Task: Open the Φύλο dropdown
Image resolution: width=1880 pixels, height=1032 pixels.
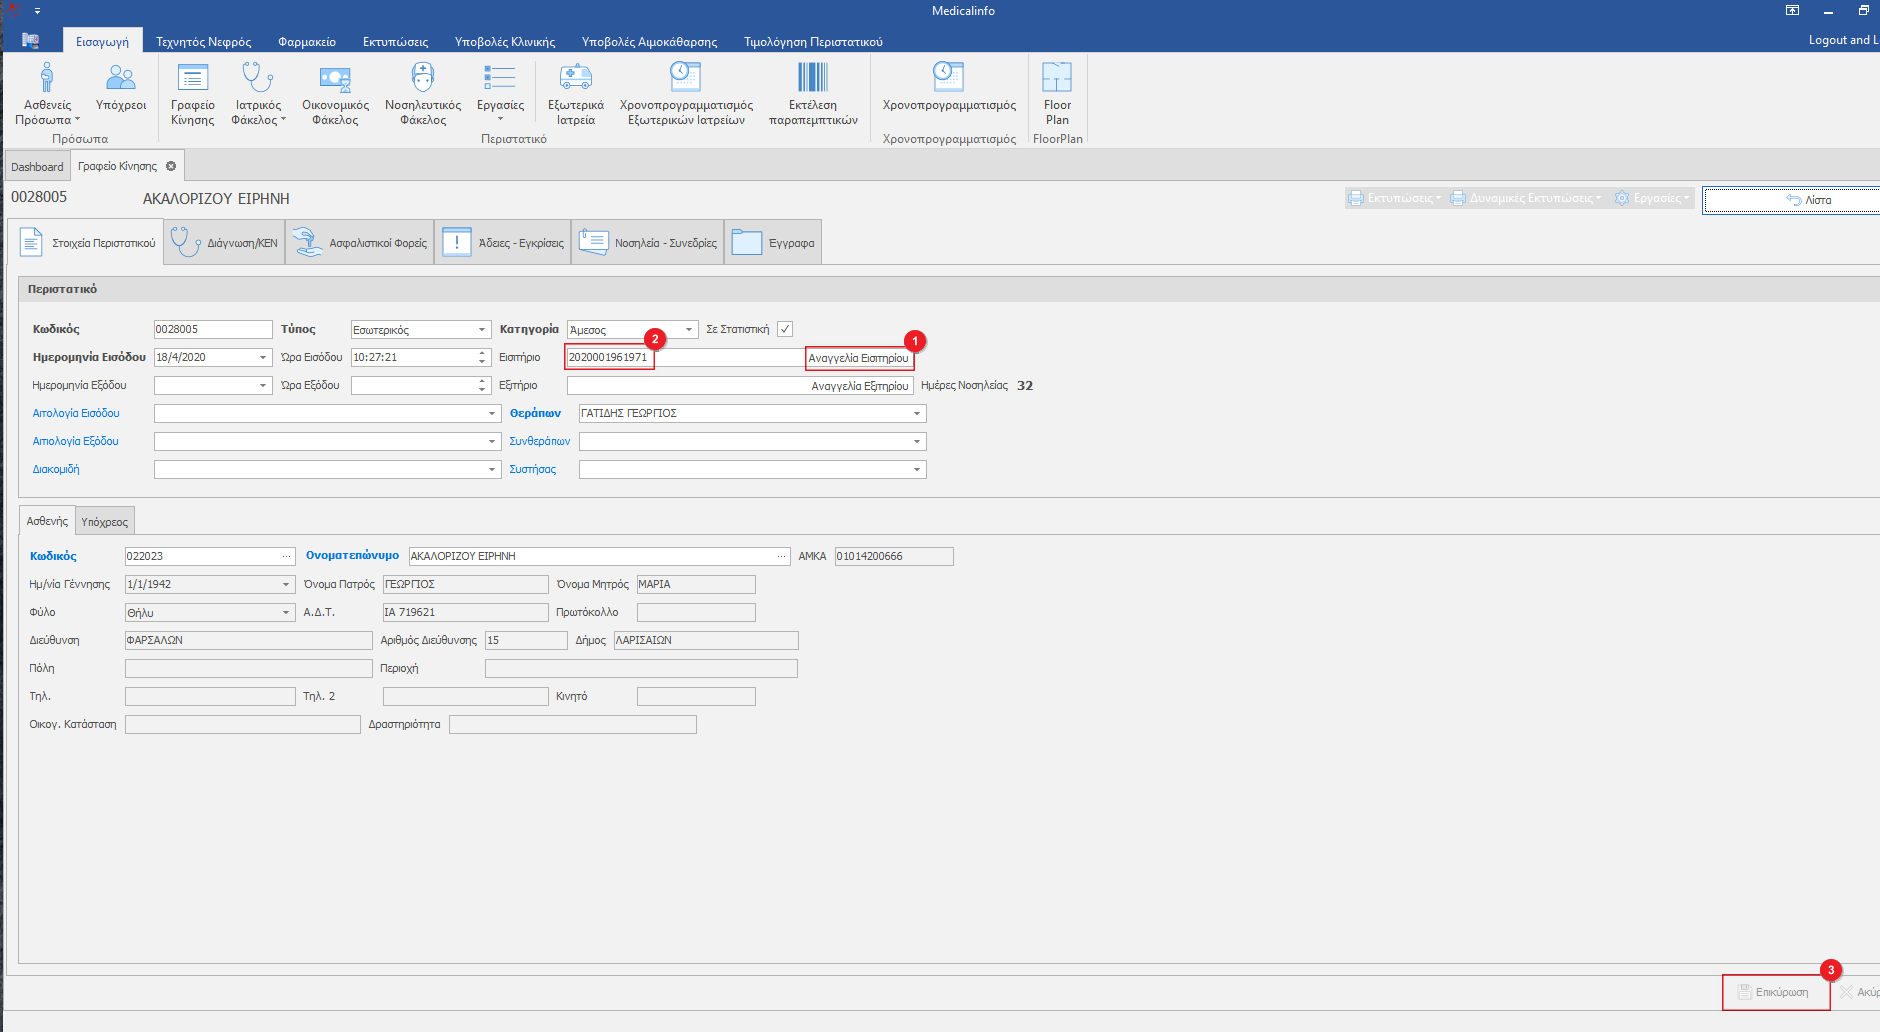Action: [x=286, y=612]
